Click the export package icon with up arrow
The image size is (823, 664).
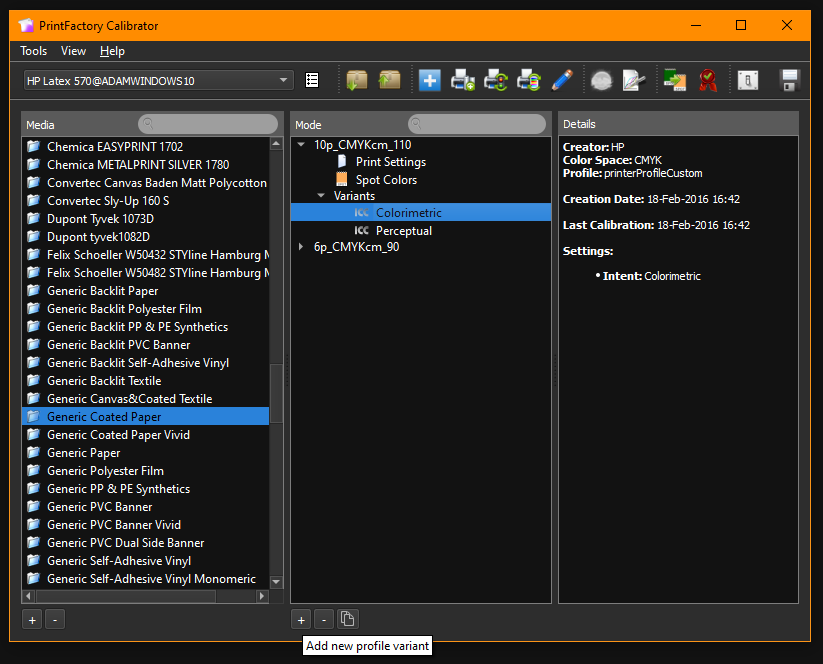tap(389, 80)
